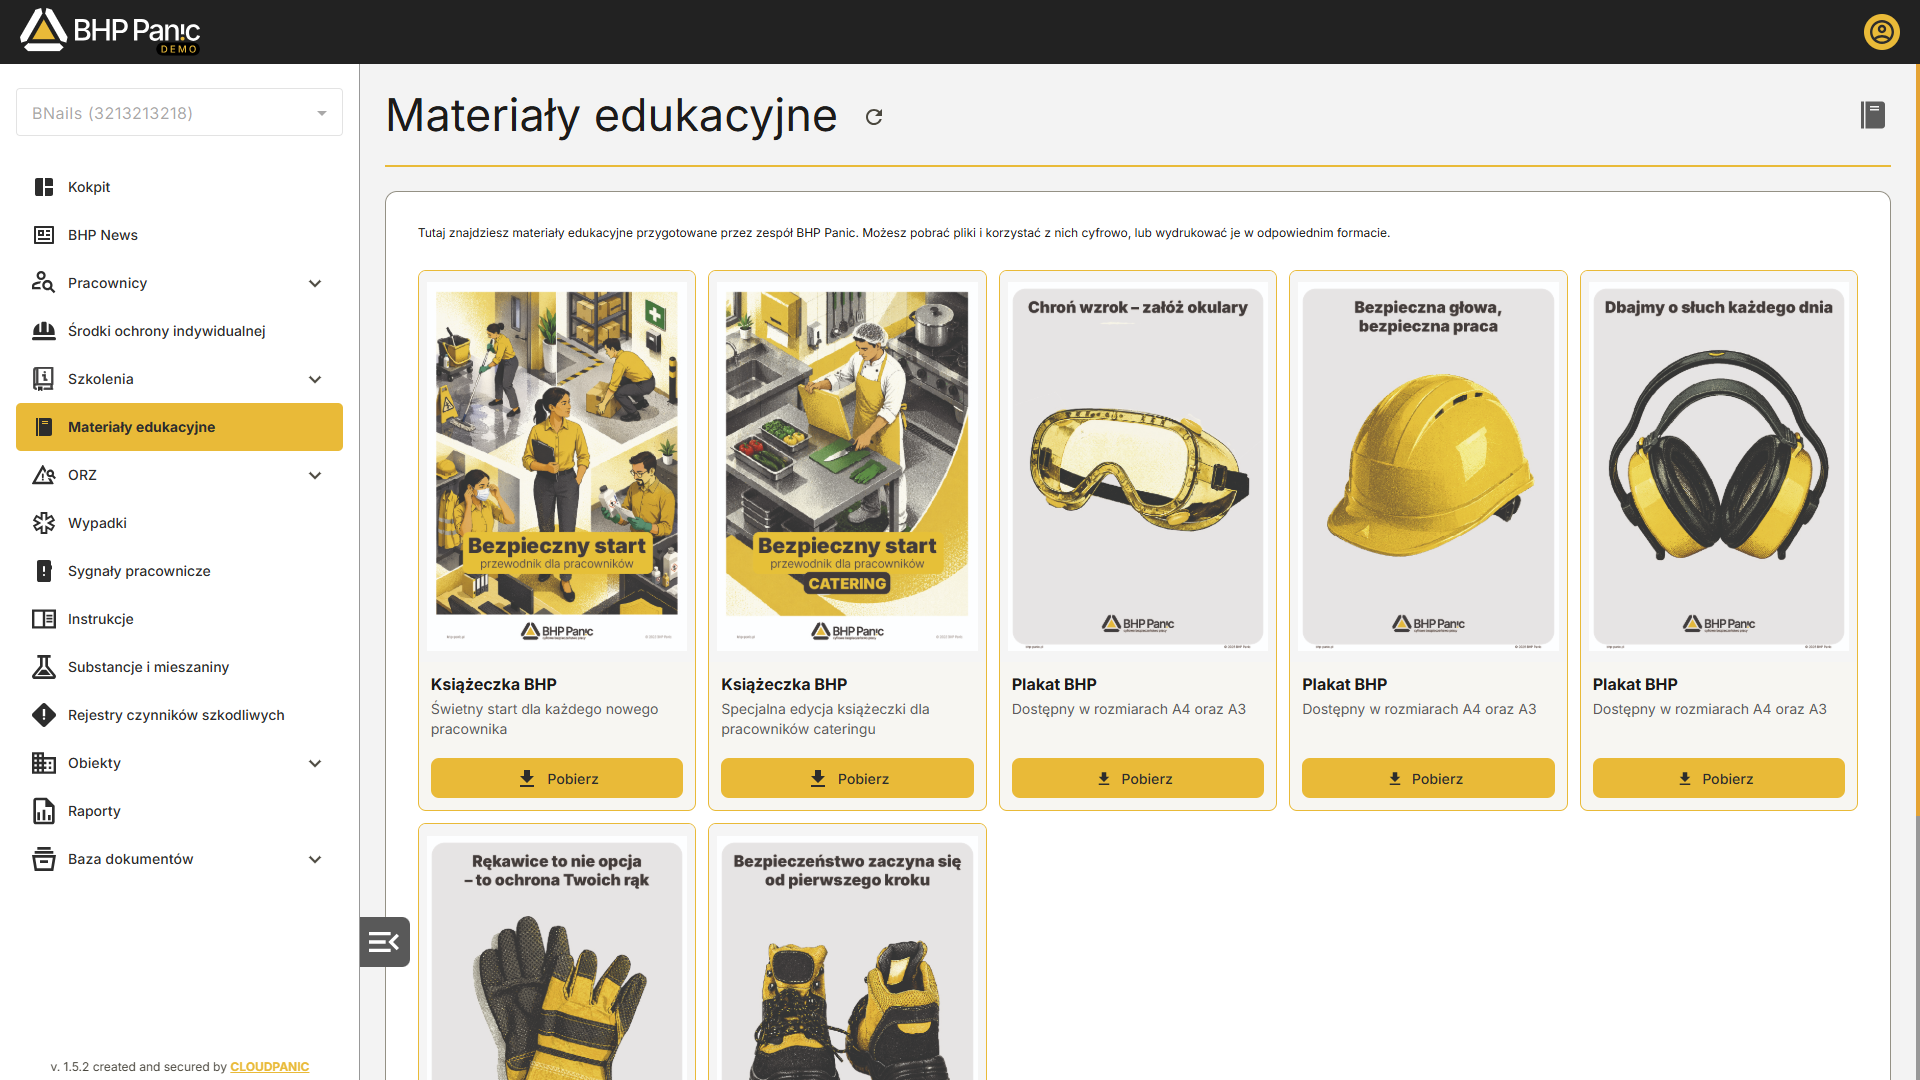Open the 'Dbajmy o słuch' earmuffs poster thumbnail
Screen dimensions: 1920x1080
coord(1719,466)
